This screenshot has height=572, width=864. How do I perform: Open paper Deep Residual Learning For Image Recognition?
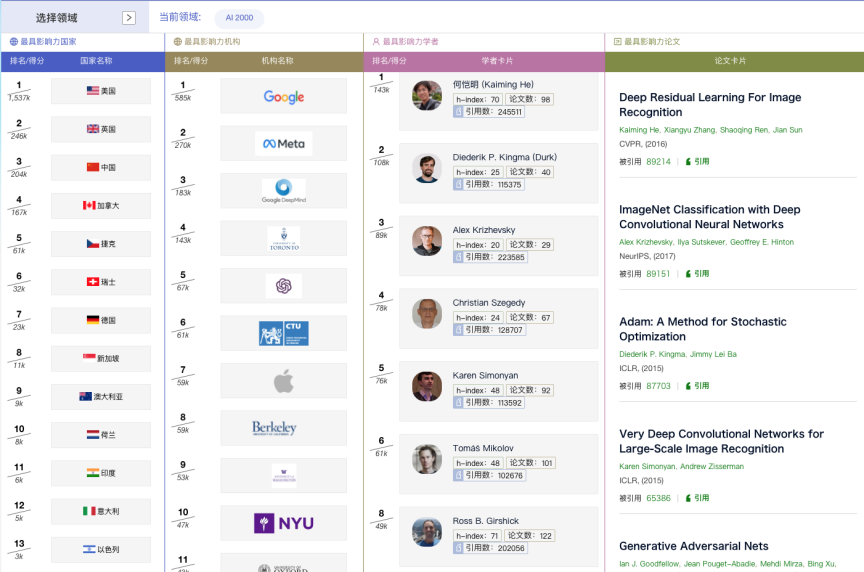pos(710,105)
